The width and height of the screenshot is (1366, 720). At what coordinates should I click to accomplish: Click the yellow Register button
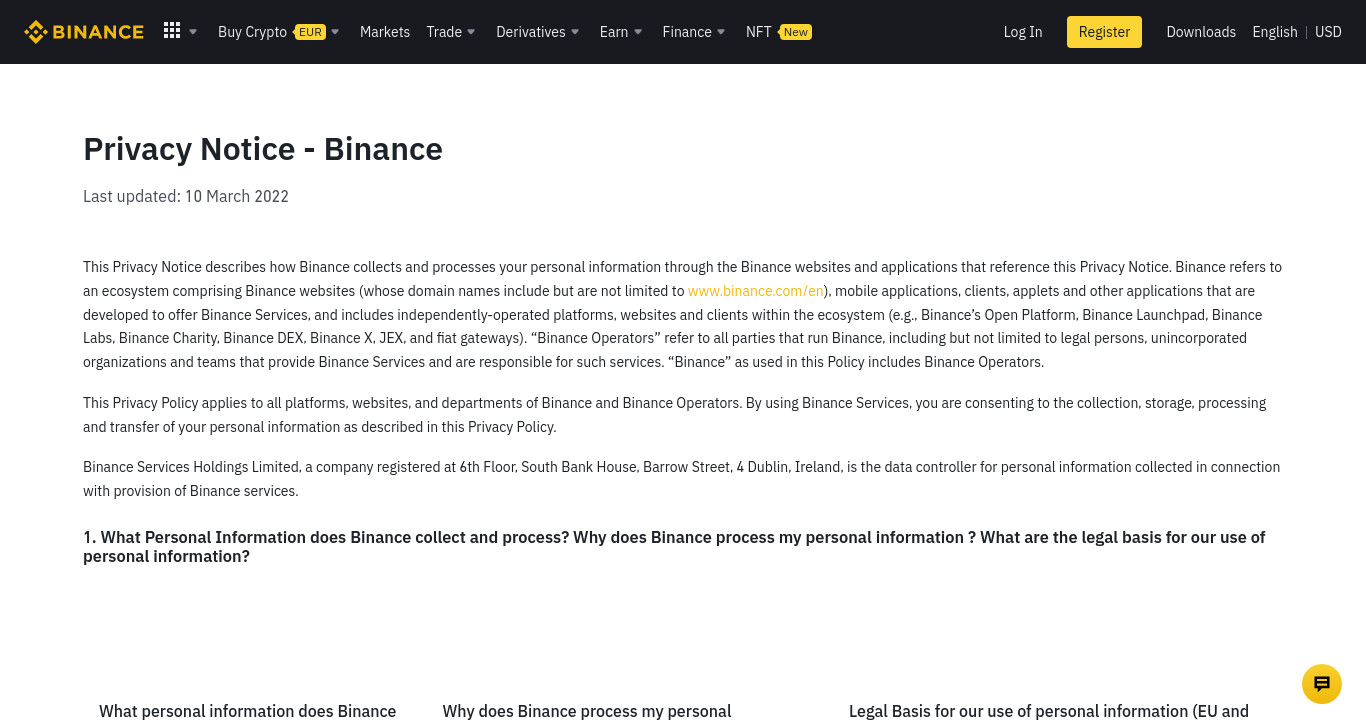pos(1104,32)
